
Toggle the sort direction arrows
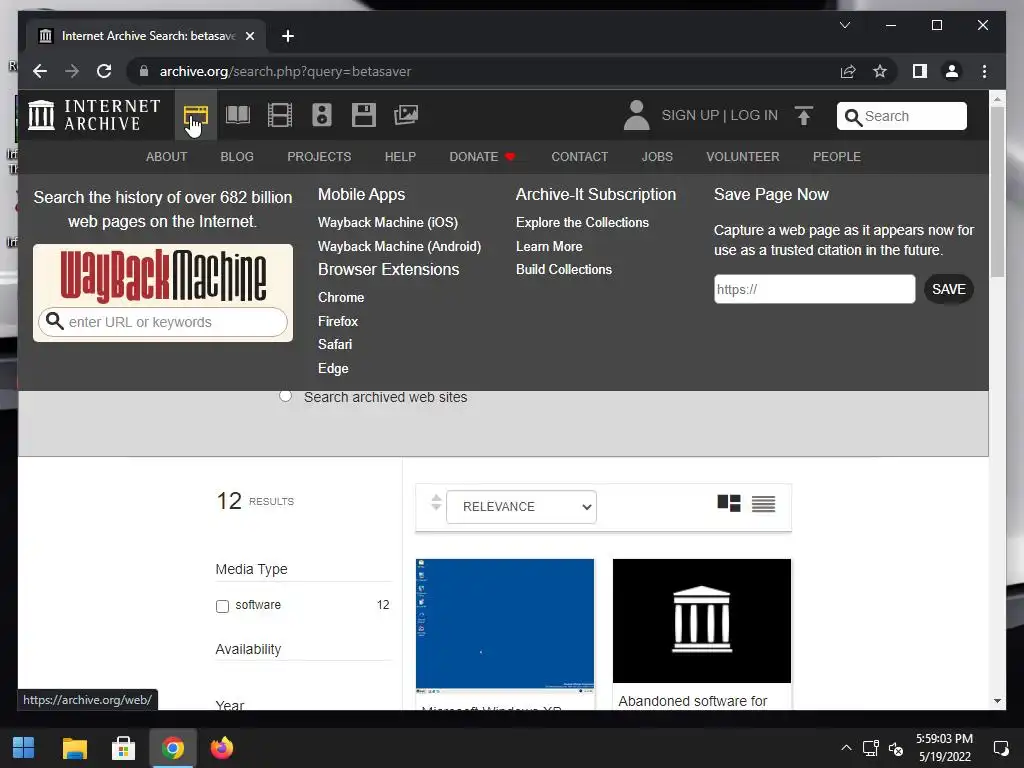tap(436, 502)
